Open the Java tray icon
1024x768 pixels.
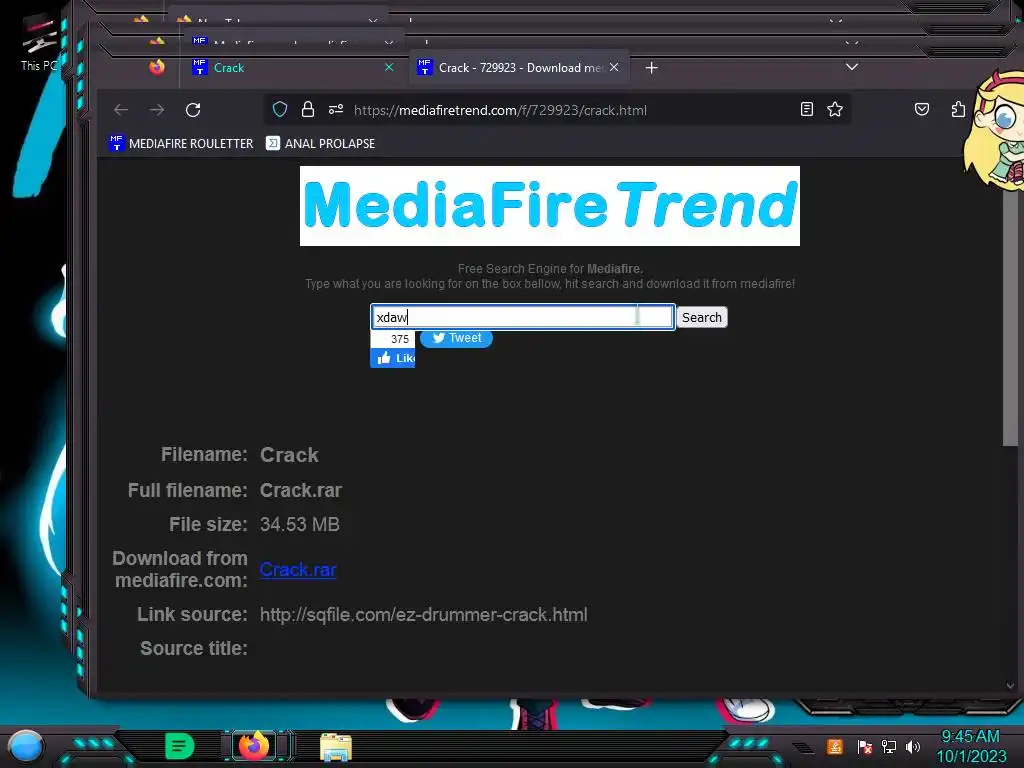coord(834,746)
